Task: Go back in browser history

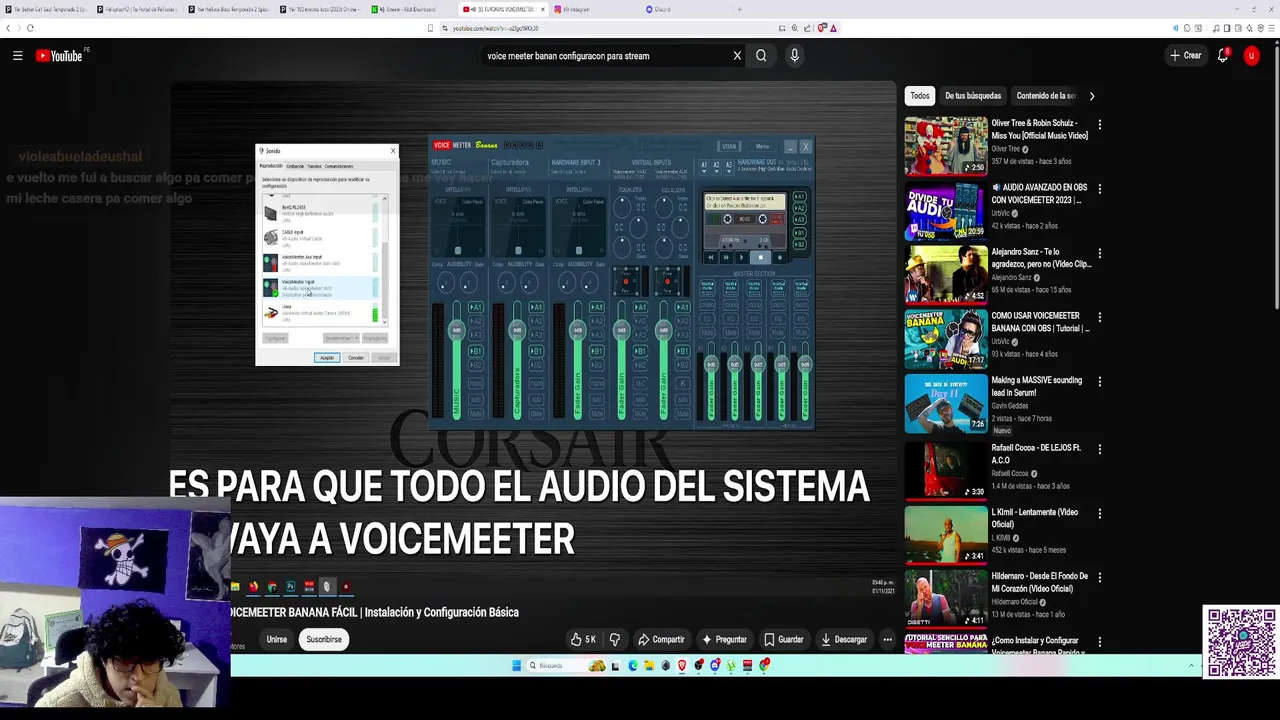Action: pos(7,28)
